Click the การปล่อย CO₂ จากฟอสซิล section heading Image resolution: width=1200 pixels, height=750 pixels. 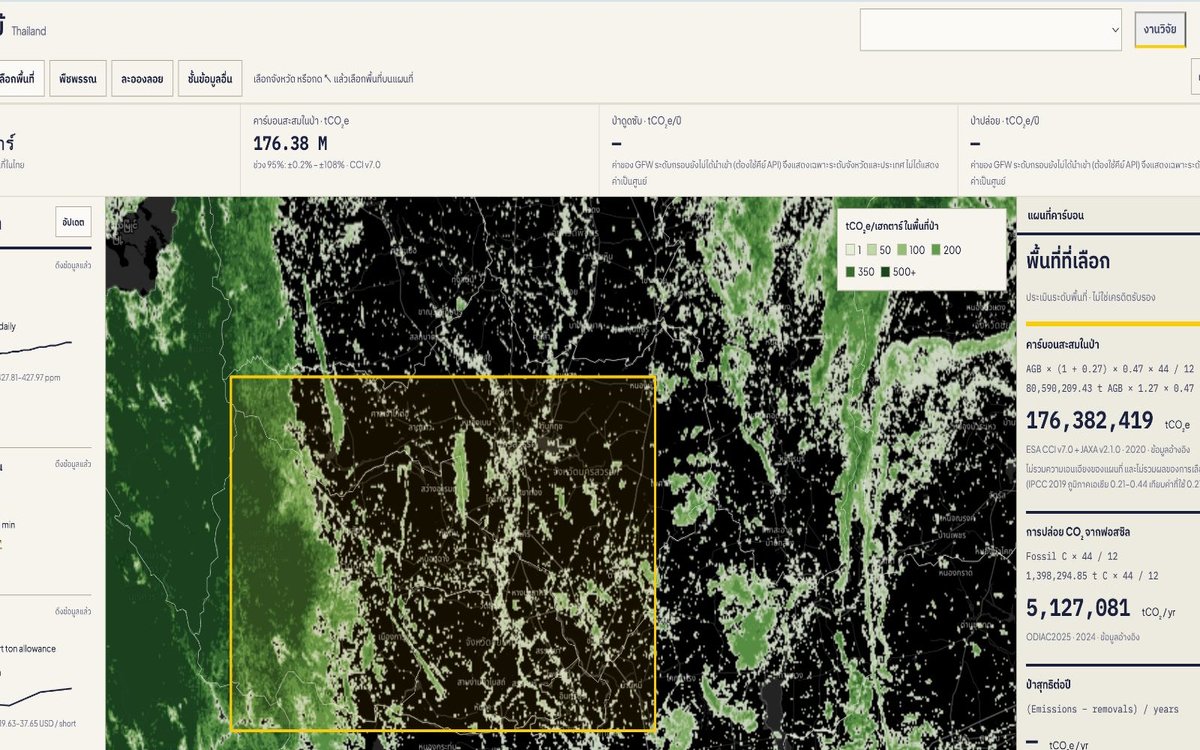pos(1078,532)
